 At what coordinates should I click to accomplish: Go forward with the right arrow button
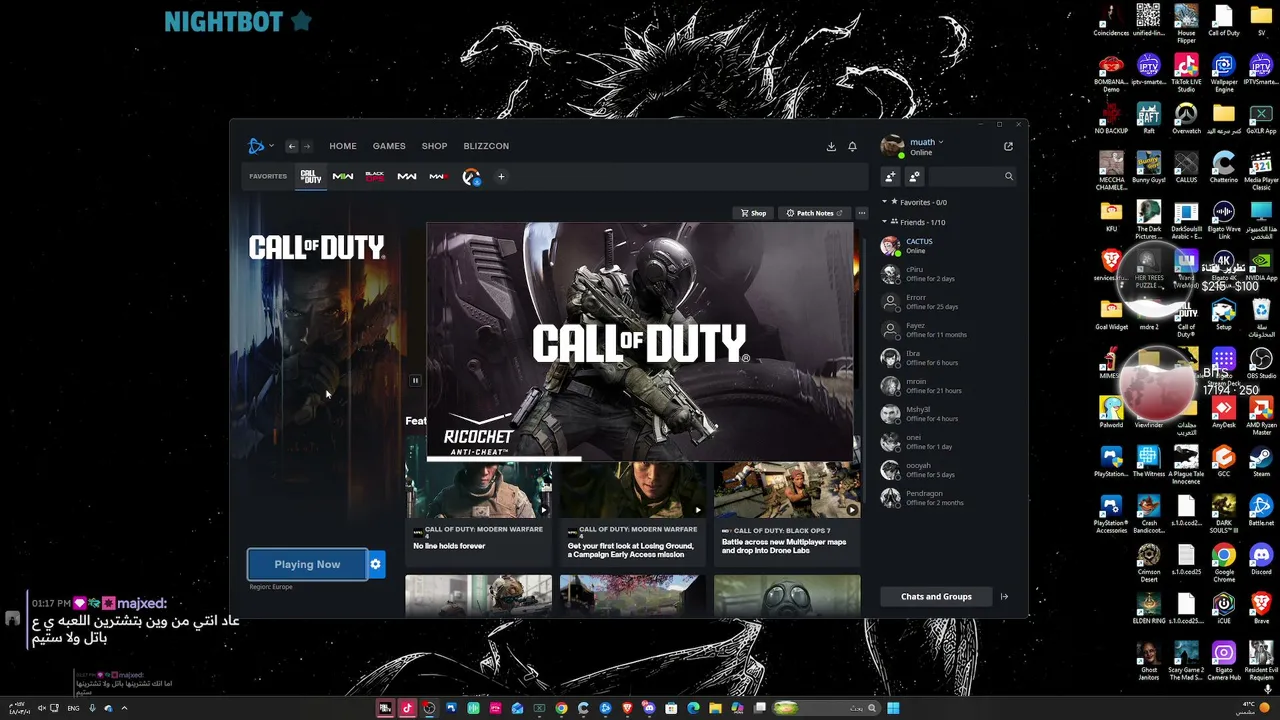click(307, 146)
